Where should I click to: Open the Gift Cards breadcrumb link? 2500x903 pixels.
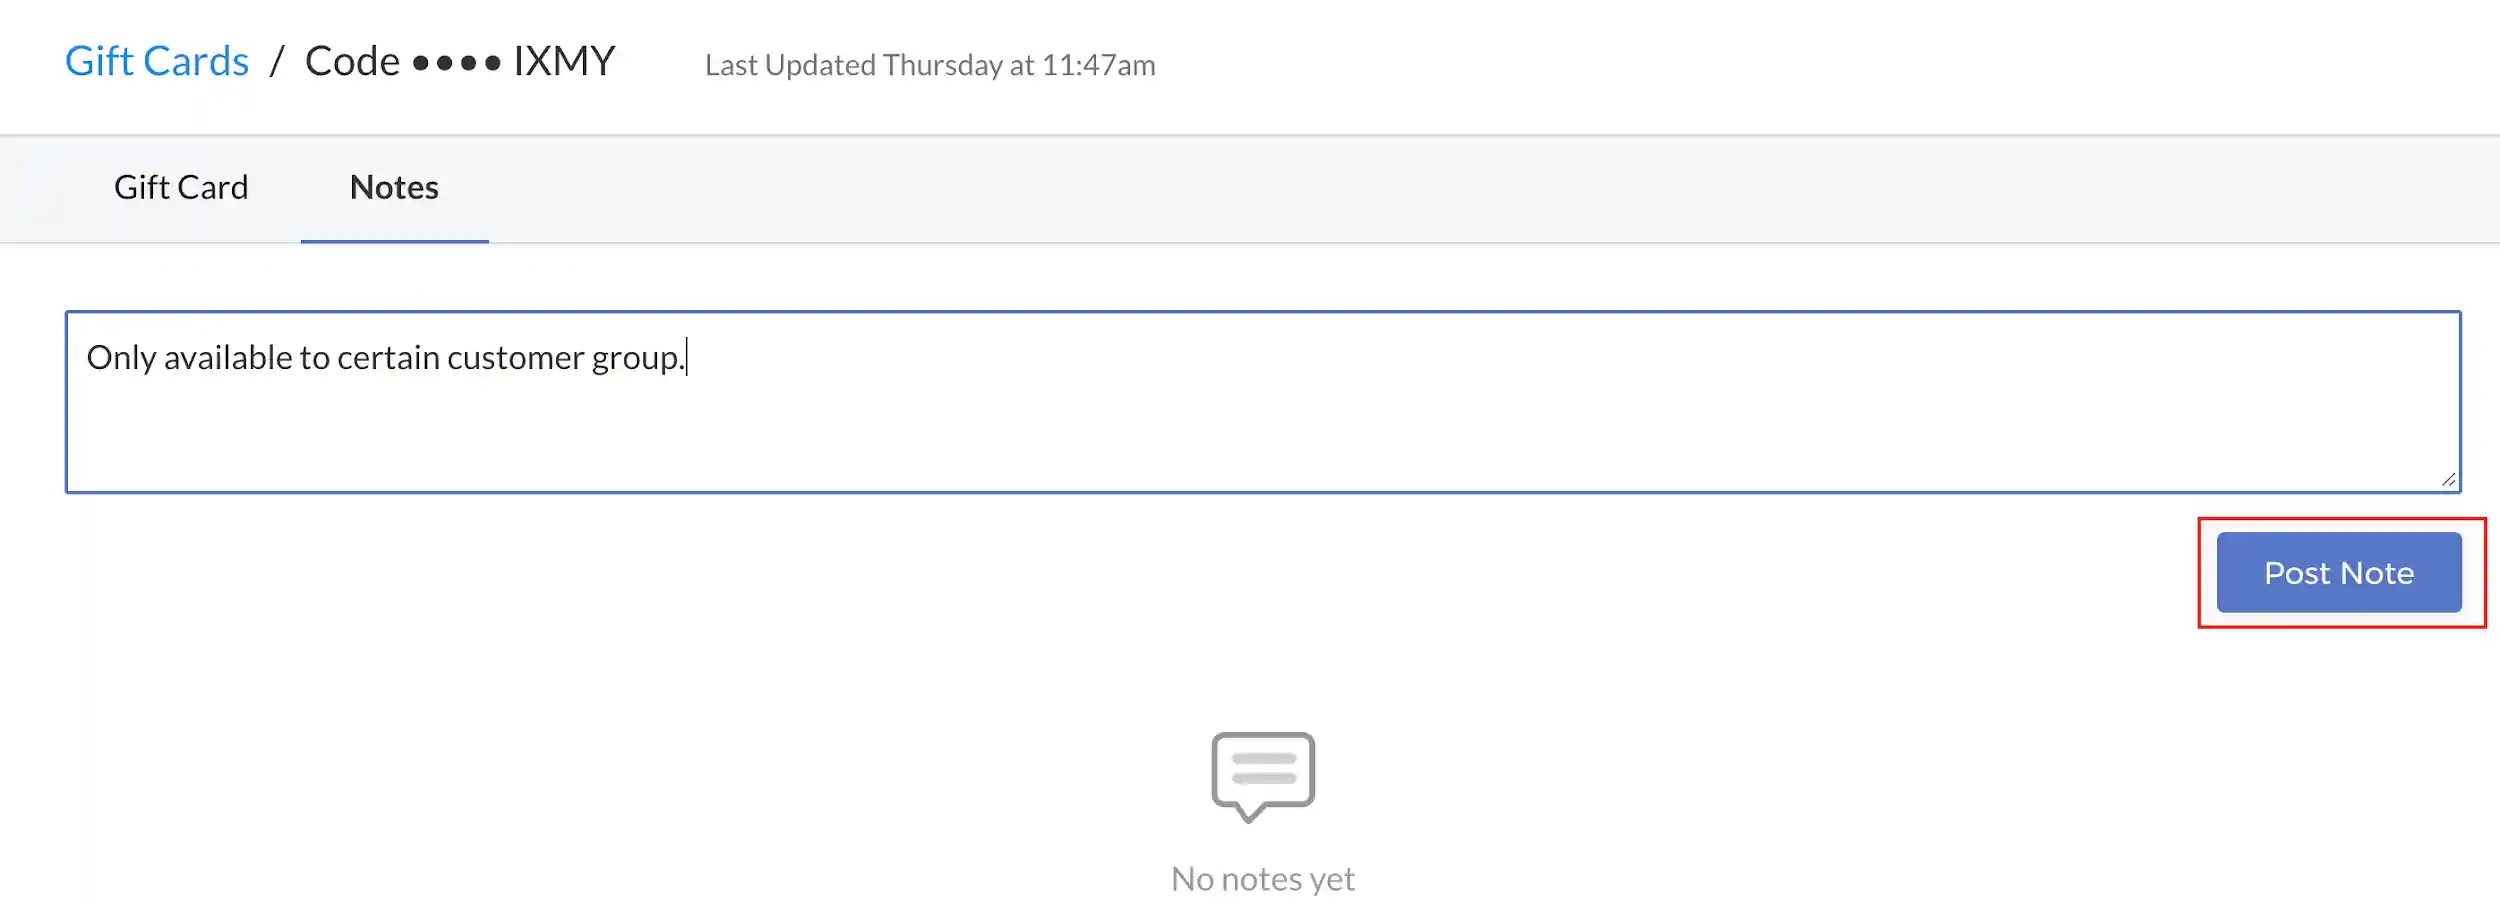[157, 61]
